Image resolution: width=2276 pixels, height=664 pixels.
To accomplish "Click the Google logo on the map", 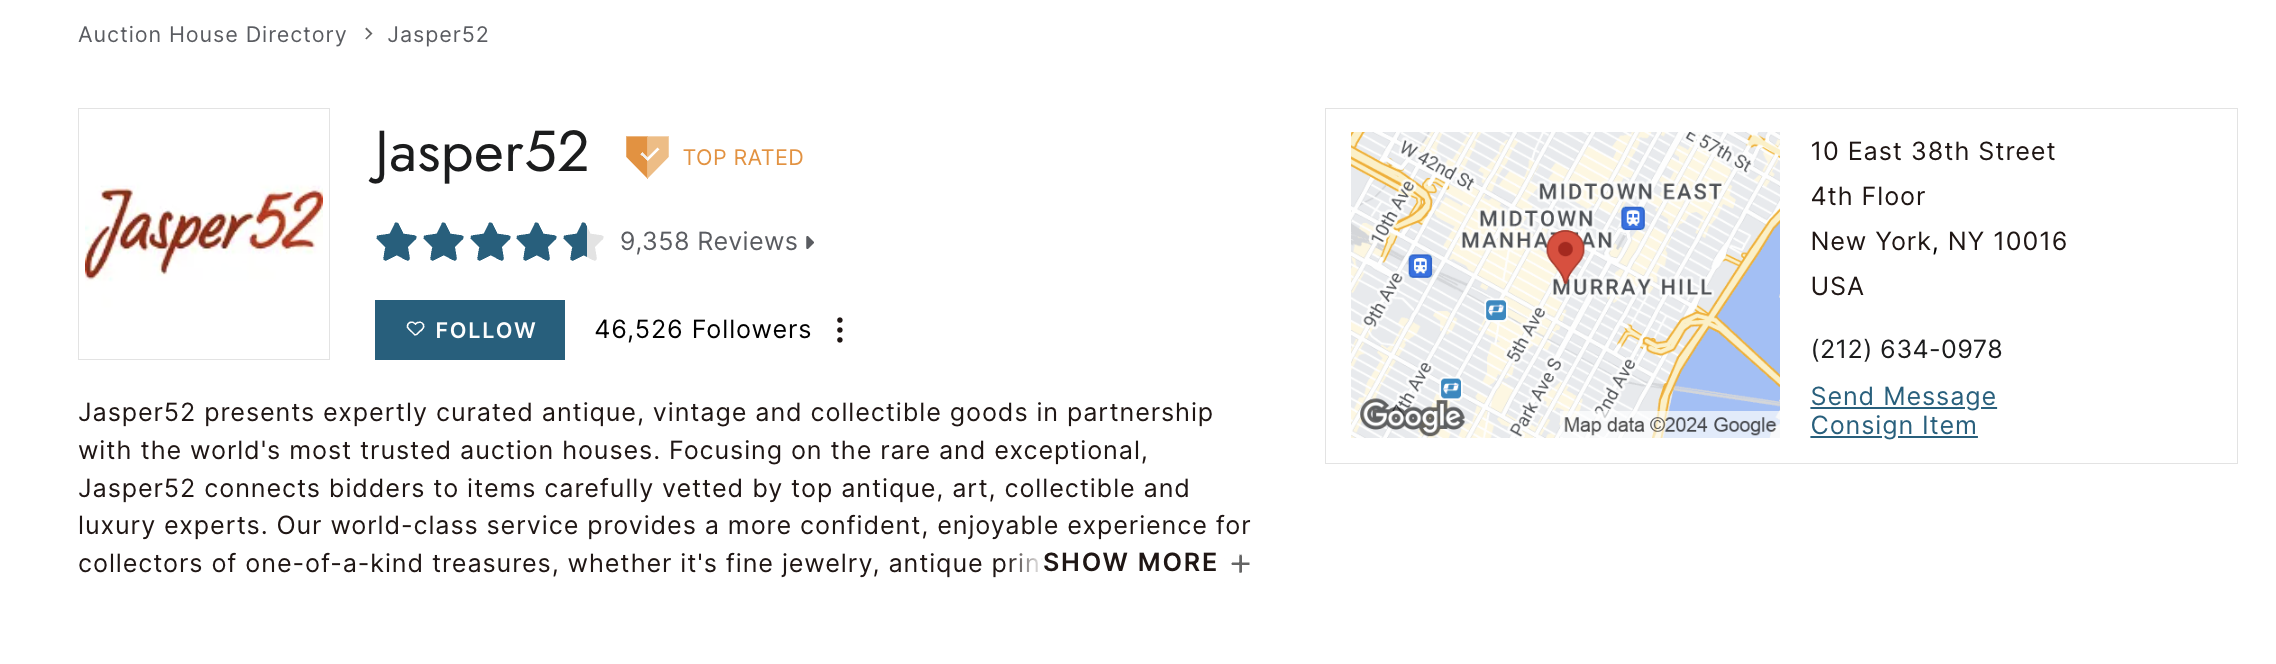I will [x=1412, y=415].
